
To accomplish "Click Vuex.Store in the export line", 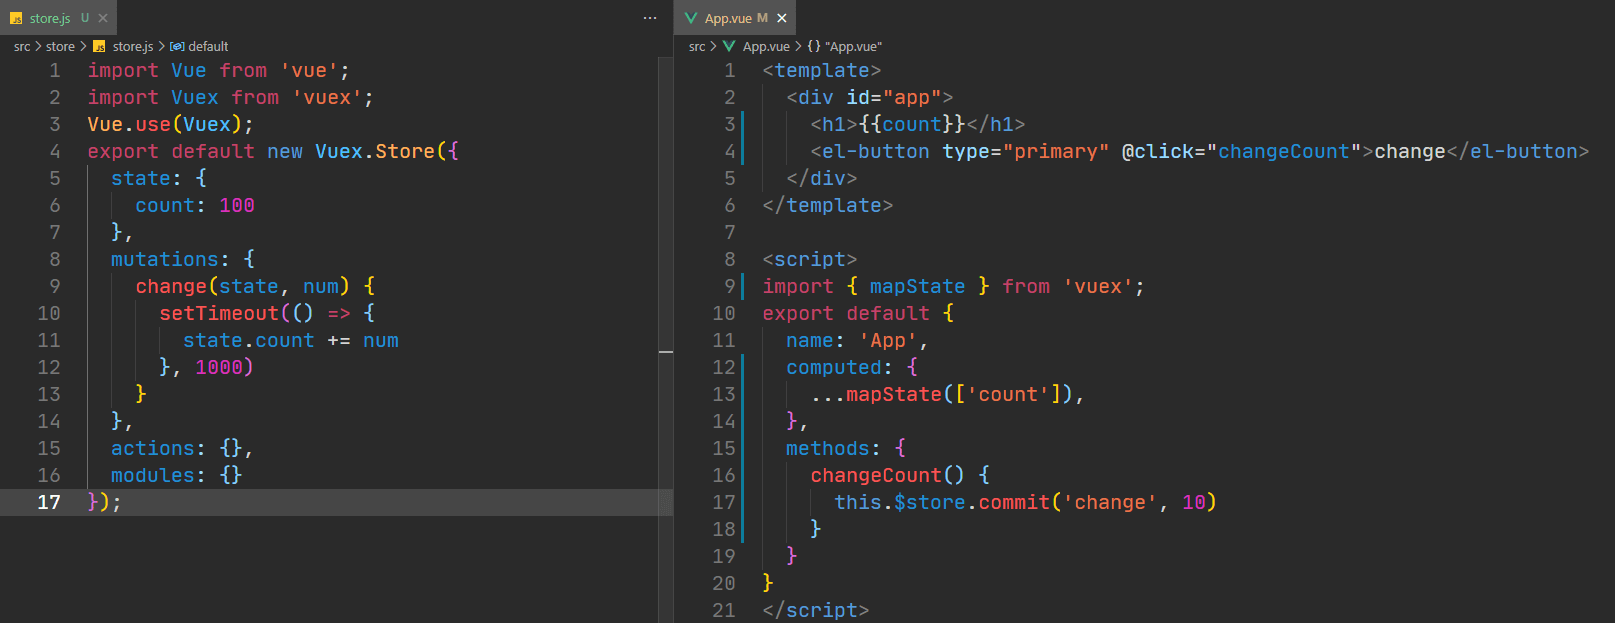I will (x=375, y=152).
